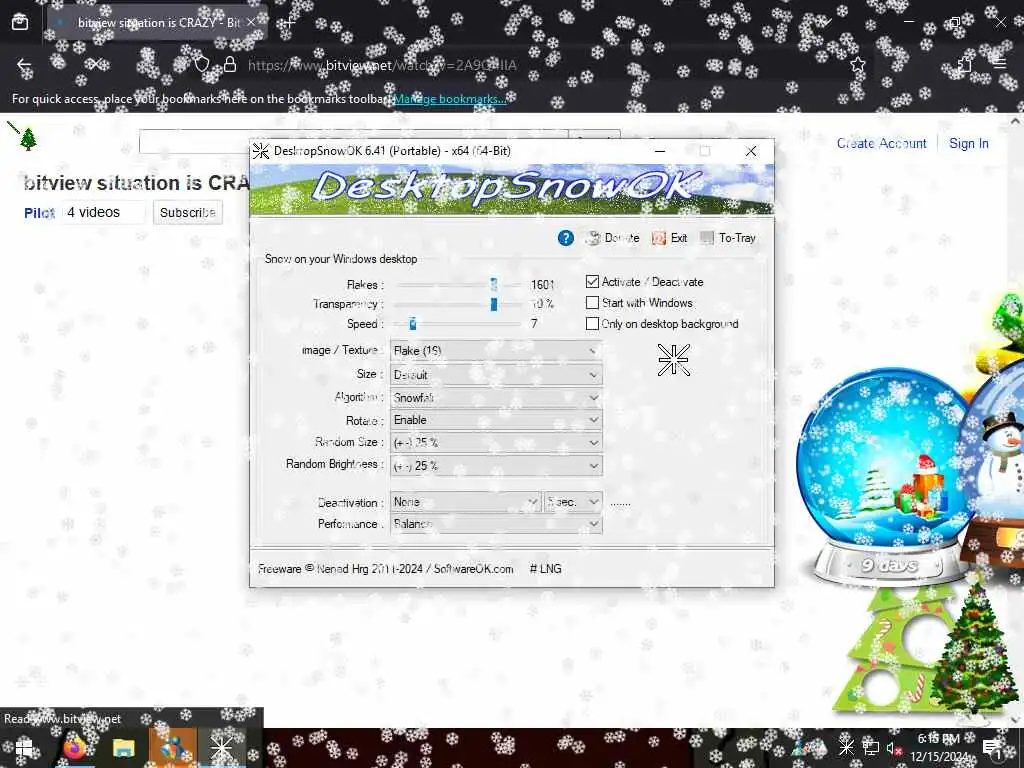This screenshot has height=768, width=1024.
Task: Click the # LNG language menu
Action: [545, 569]
